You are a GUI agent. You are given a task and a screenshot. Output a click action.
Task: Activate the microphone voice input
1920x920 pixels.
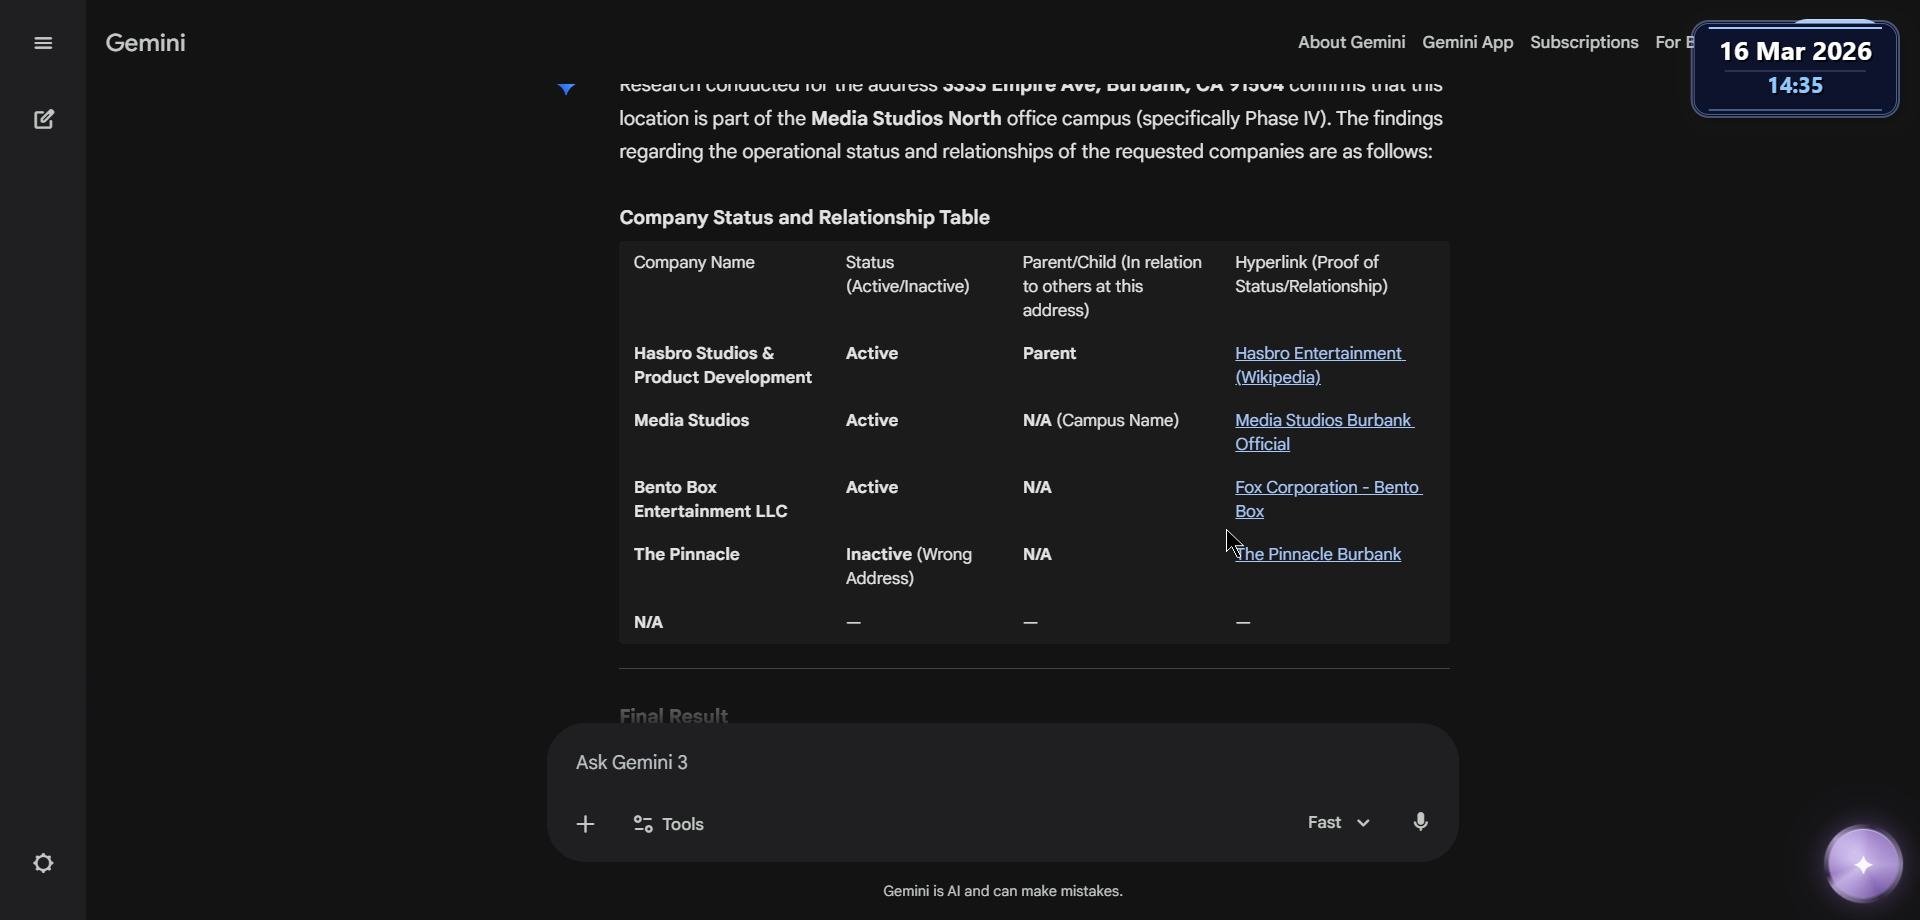pos(1421,822)
